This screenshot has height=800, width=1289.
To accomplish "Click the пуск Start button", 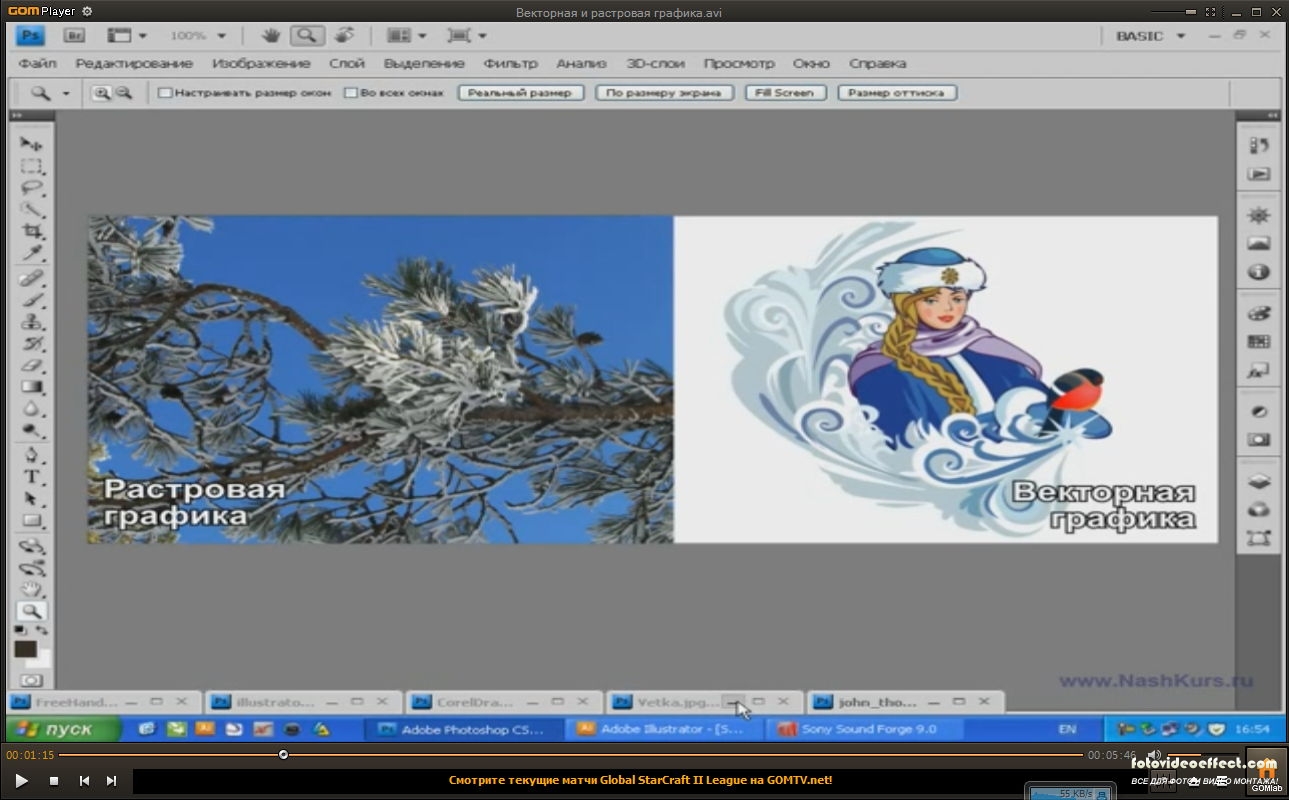I will [64, 729].
